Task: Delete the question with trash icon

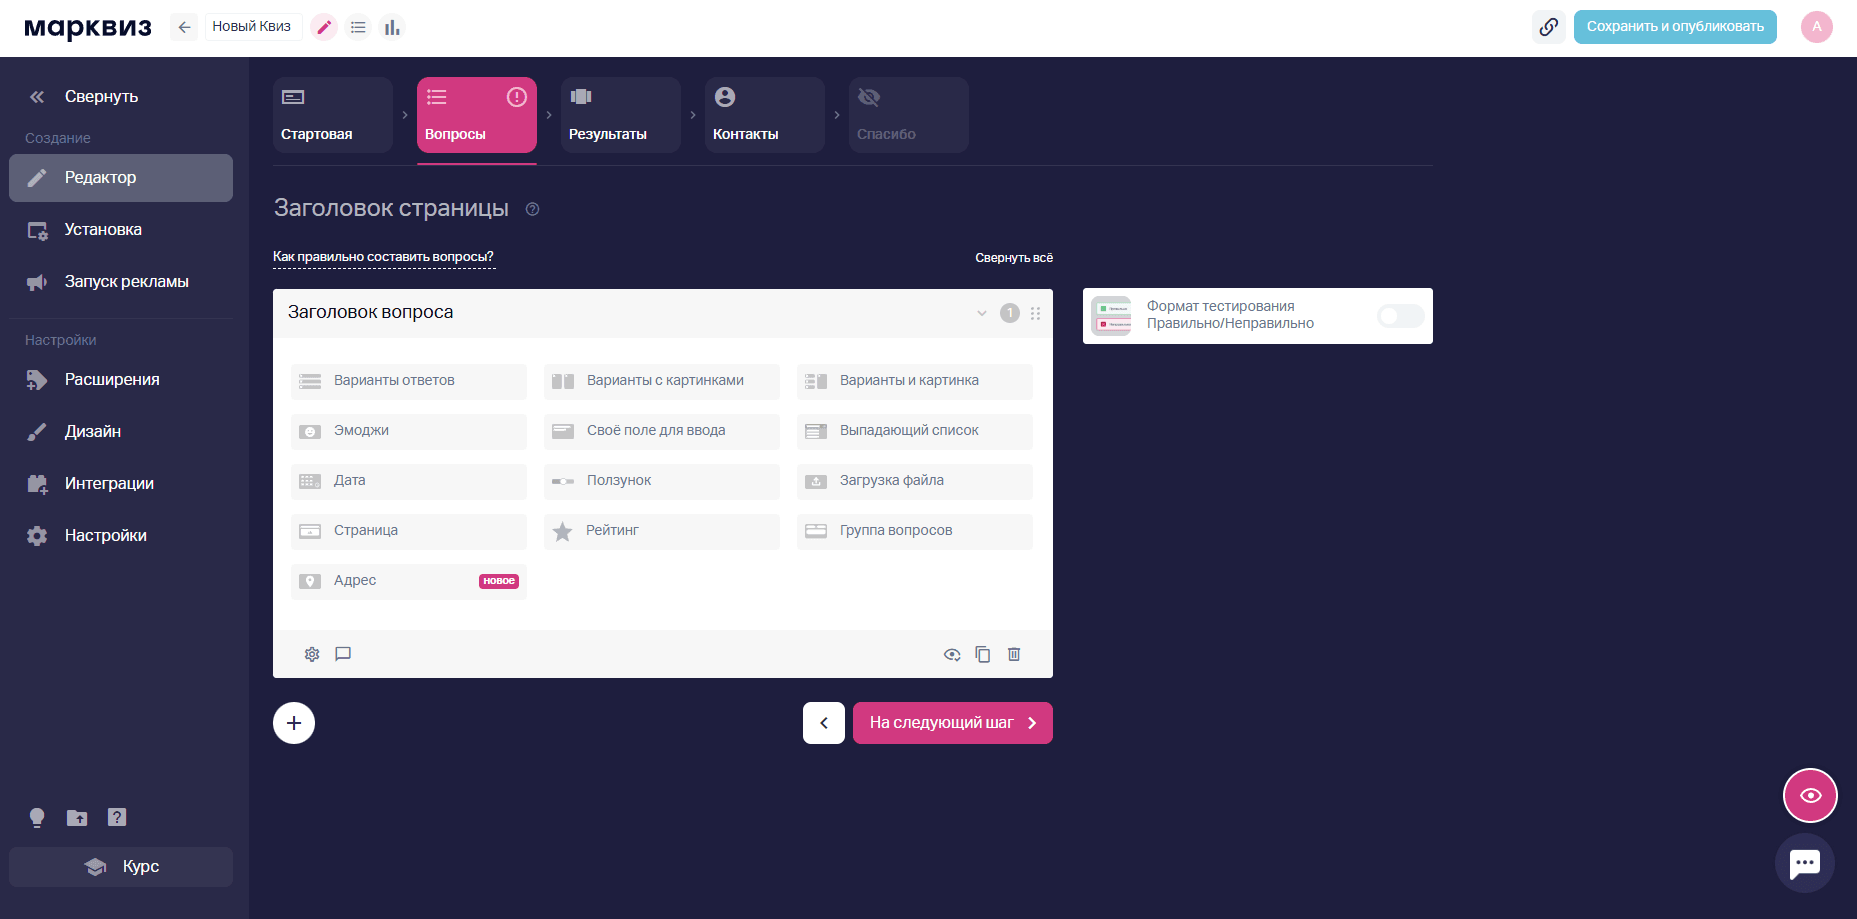Action: (1014, 654)
